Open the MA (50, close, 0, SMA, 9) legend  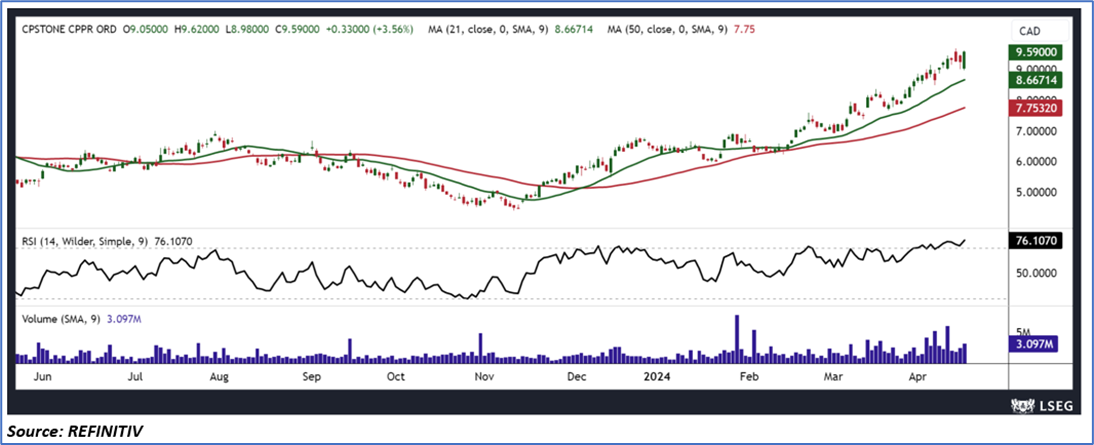point(669,30)
